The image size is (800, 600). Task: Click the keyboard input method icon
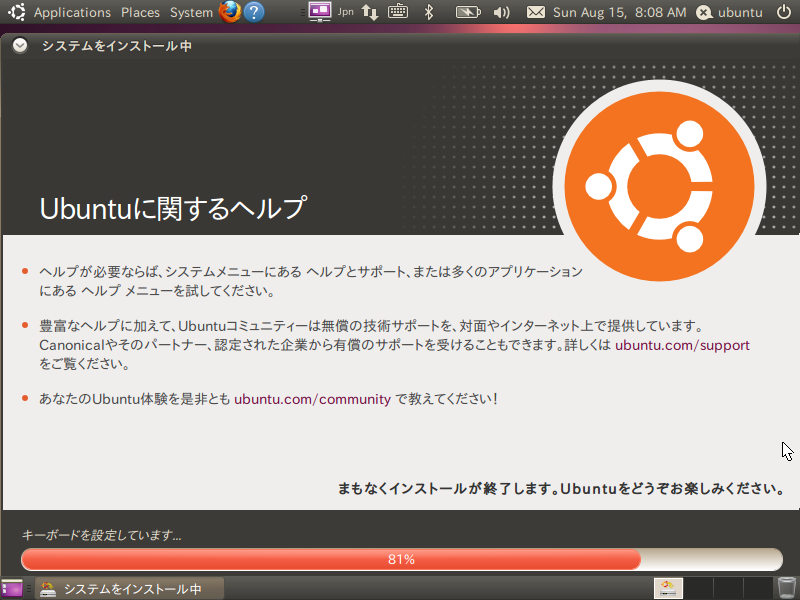tap(397, 12)
